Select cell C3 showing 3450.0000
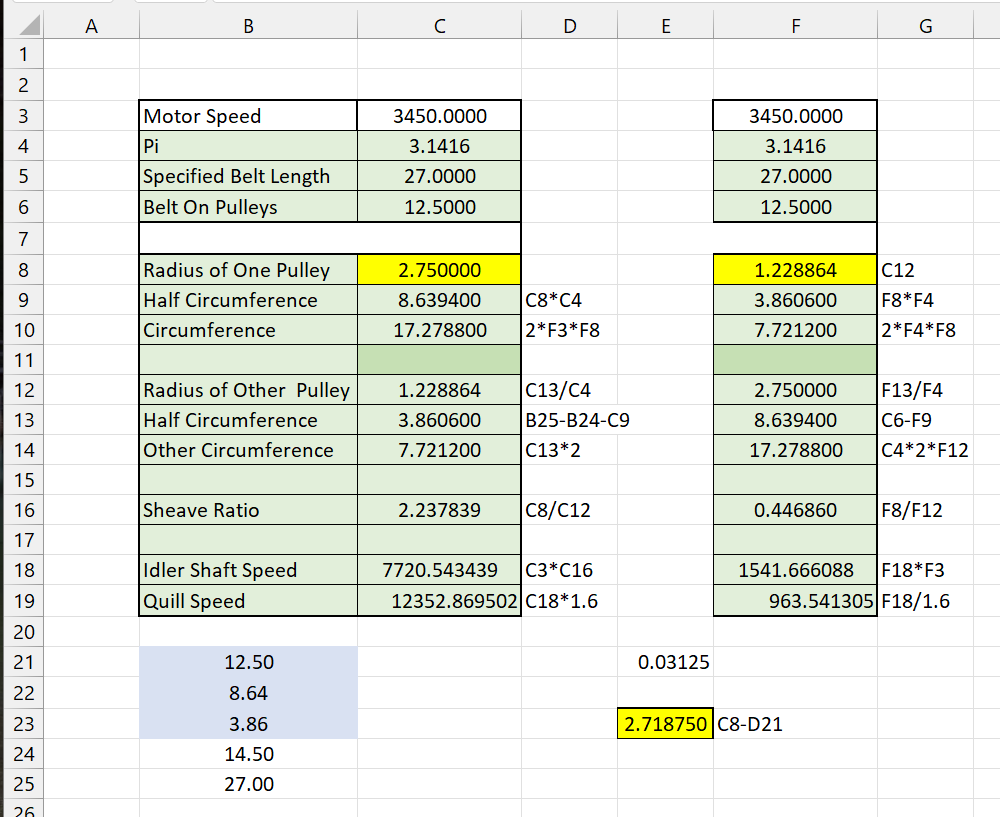Screen dimensions: 1000x817 [439, 116]
